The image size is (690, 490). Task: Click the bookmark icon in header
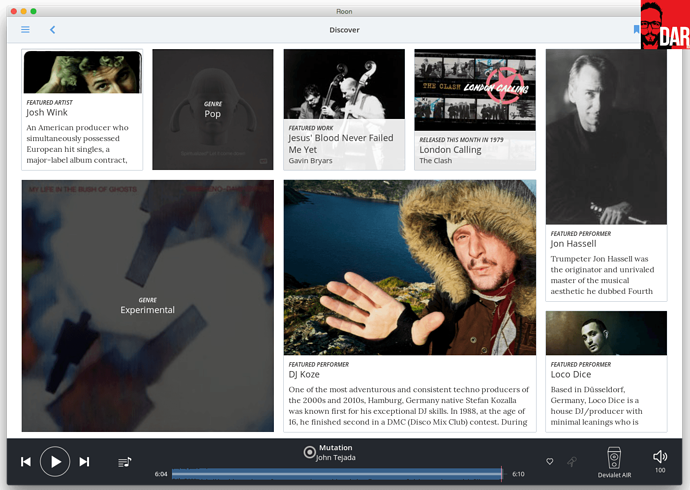point(636,29)
